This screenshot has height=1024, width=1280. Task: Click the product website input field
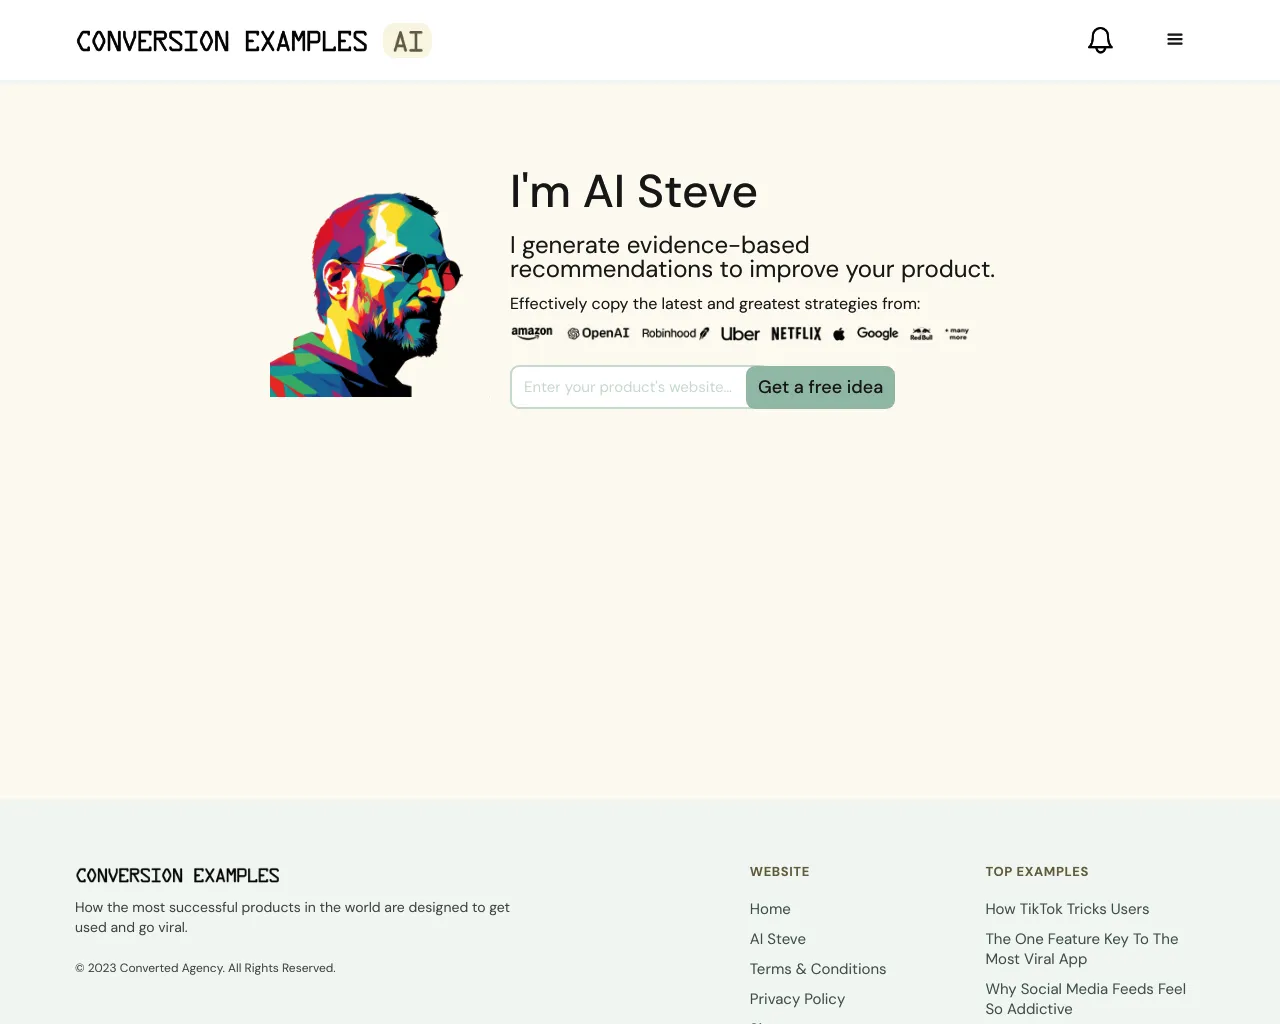tap(628, 387)
